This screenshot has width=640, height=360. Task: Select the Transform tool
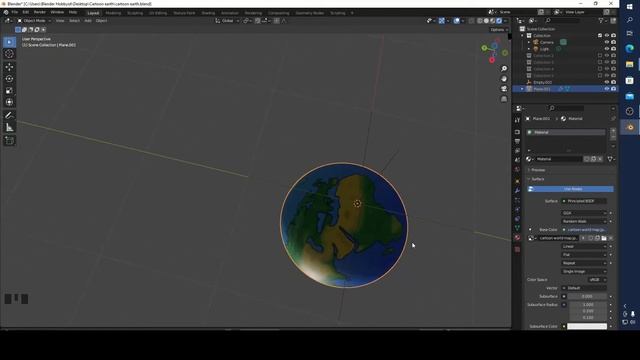pos(9,102)
